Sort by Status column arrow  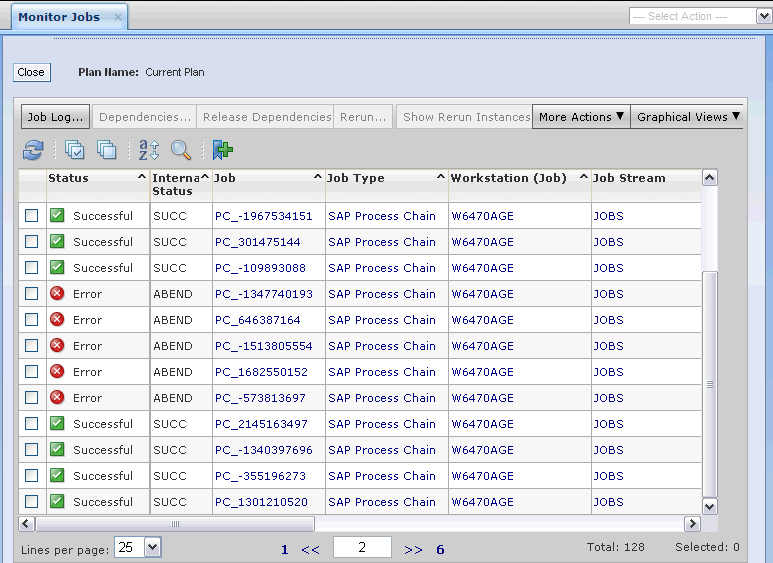141,177
